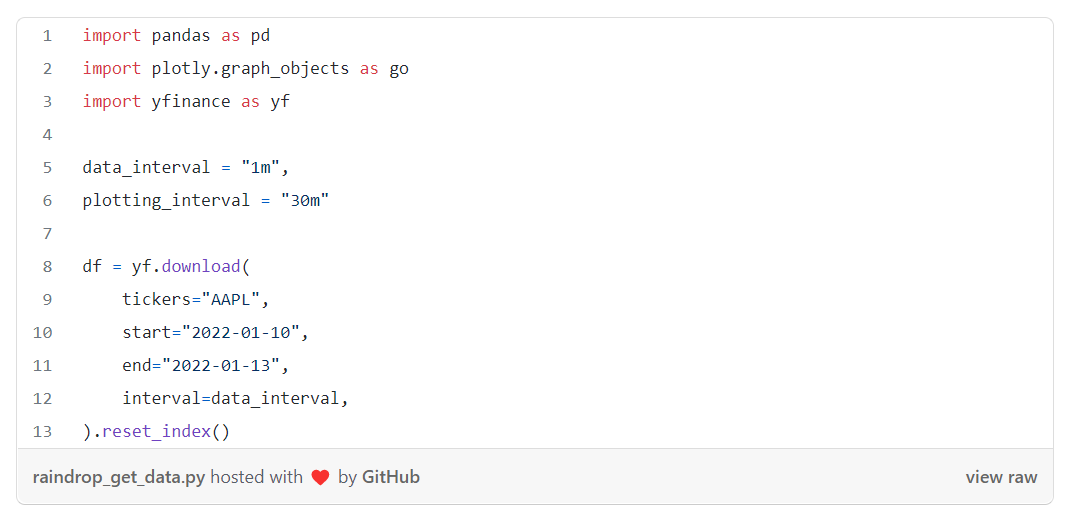Screen dimensions: 1071x517
Task: Select line number 5
Action: [47, 168]
